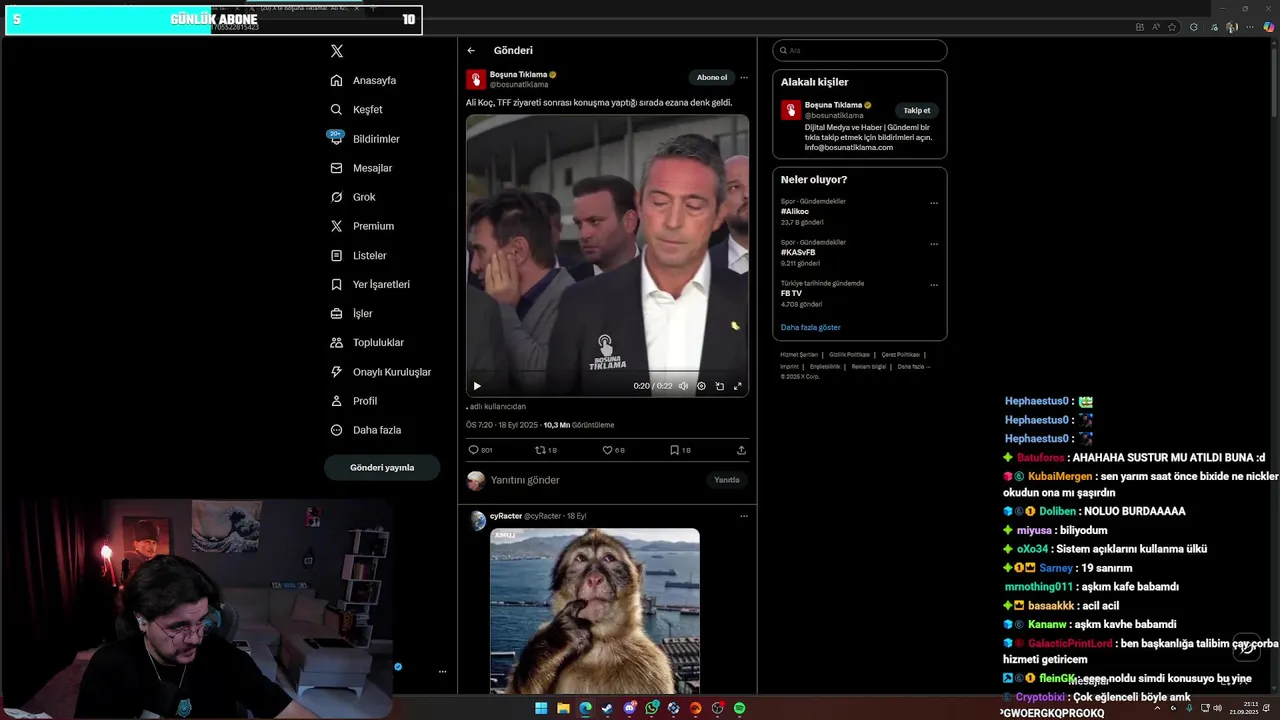Open Yer İşaretleri bookmarks
This screenshot has height=720, width=1280.
tap(370, 284)
